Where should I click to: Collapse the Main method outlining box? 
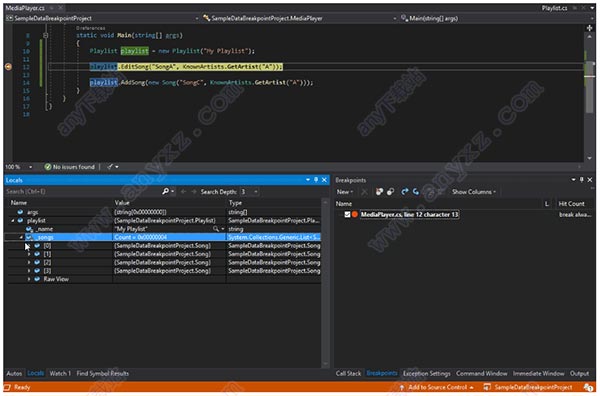click(x=46, y=35)
